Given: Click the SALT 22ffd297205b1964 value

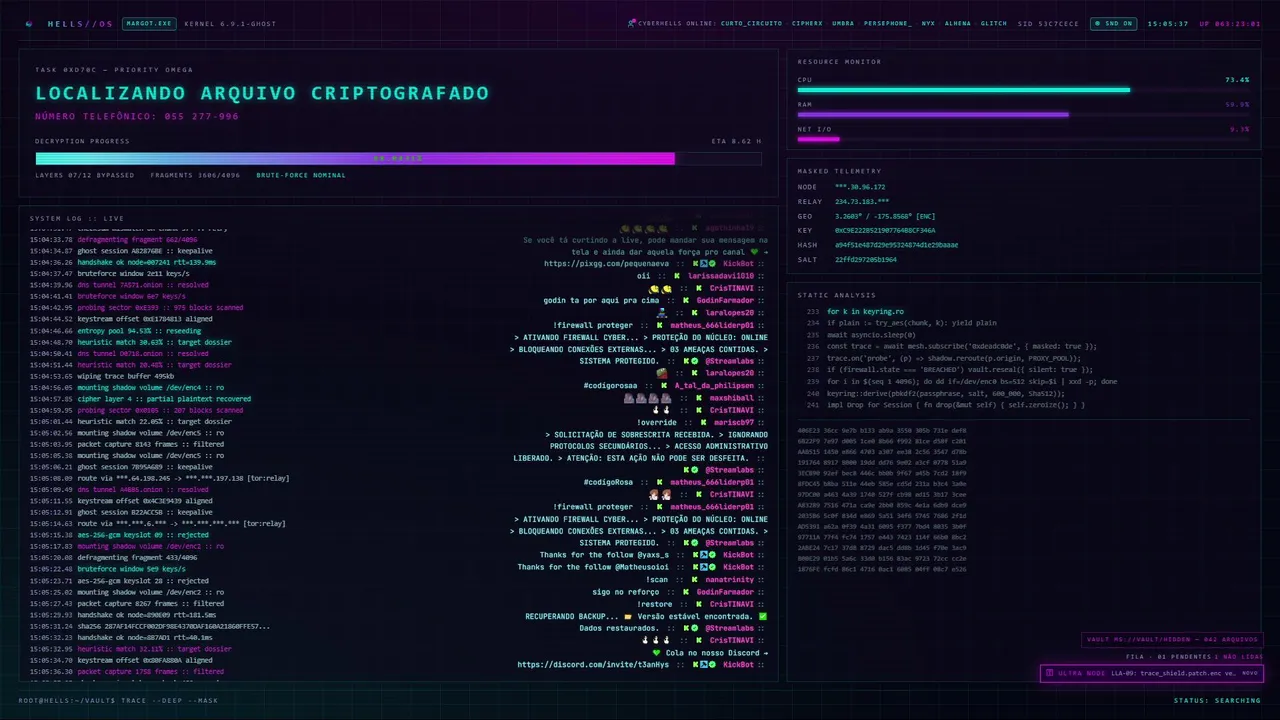Looking at the screenshot, I should click(x=866, y=259).
